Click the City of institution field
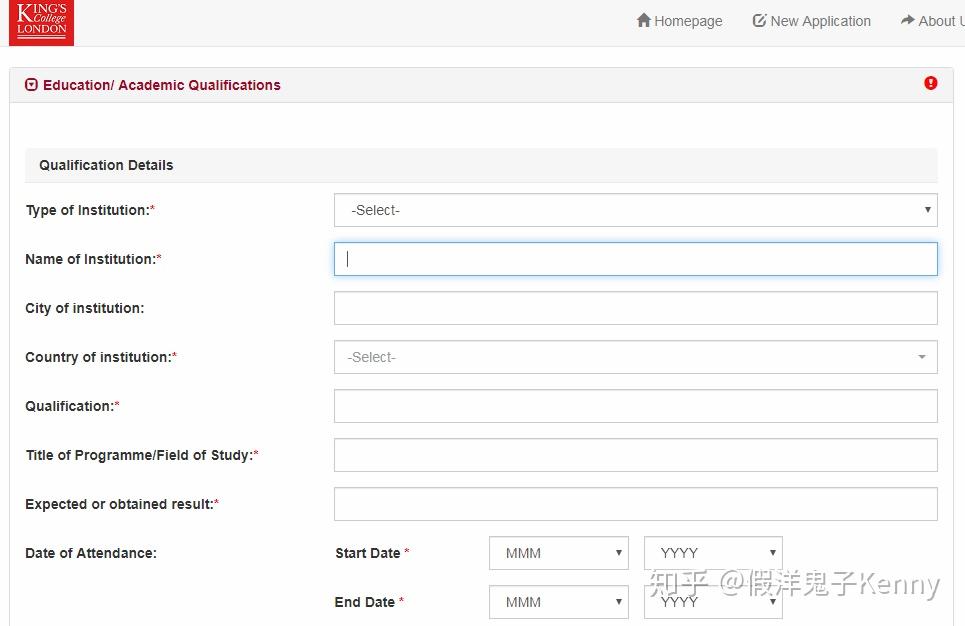The width and height of the screenshot is (965, 626). point(636,308)
